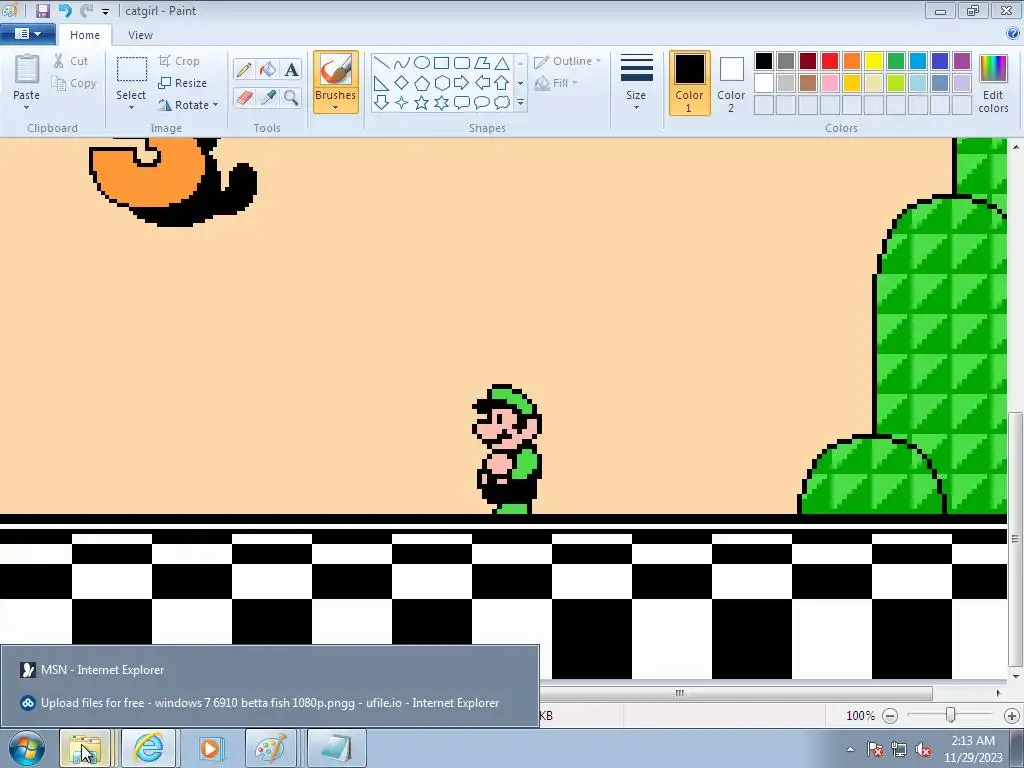Choose the Oval shape
The image size is (1024, 768).
(x=422, y=63)
